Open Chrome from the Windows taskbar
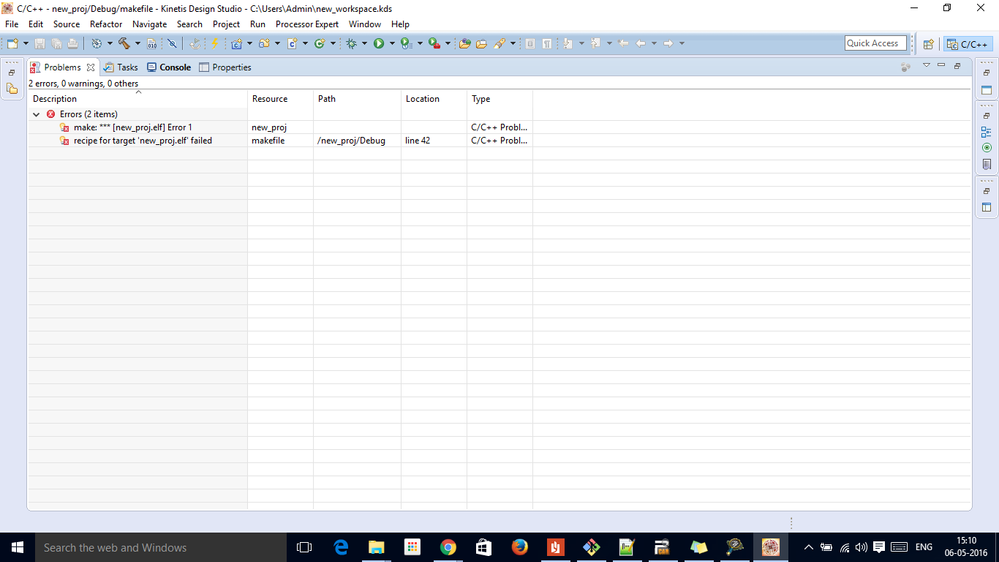The width and height of the screenshot is (999, 562). (448, 547)
